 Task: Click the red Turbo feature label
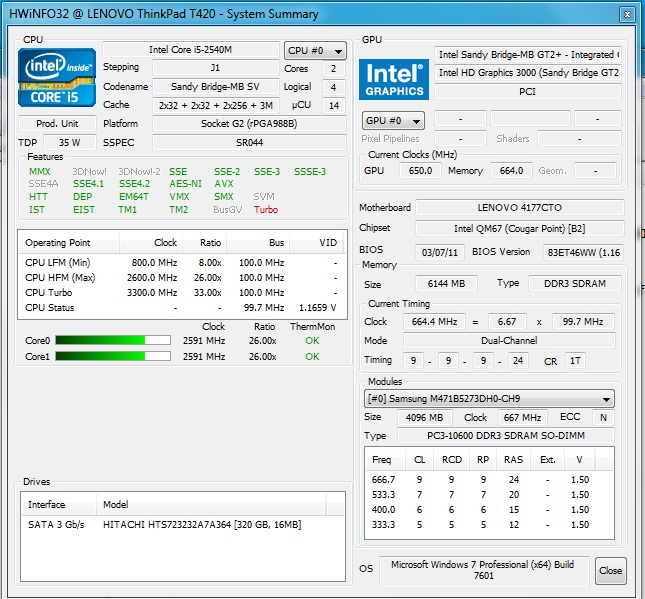click(266, 209)
